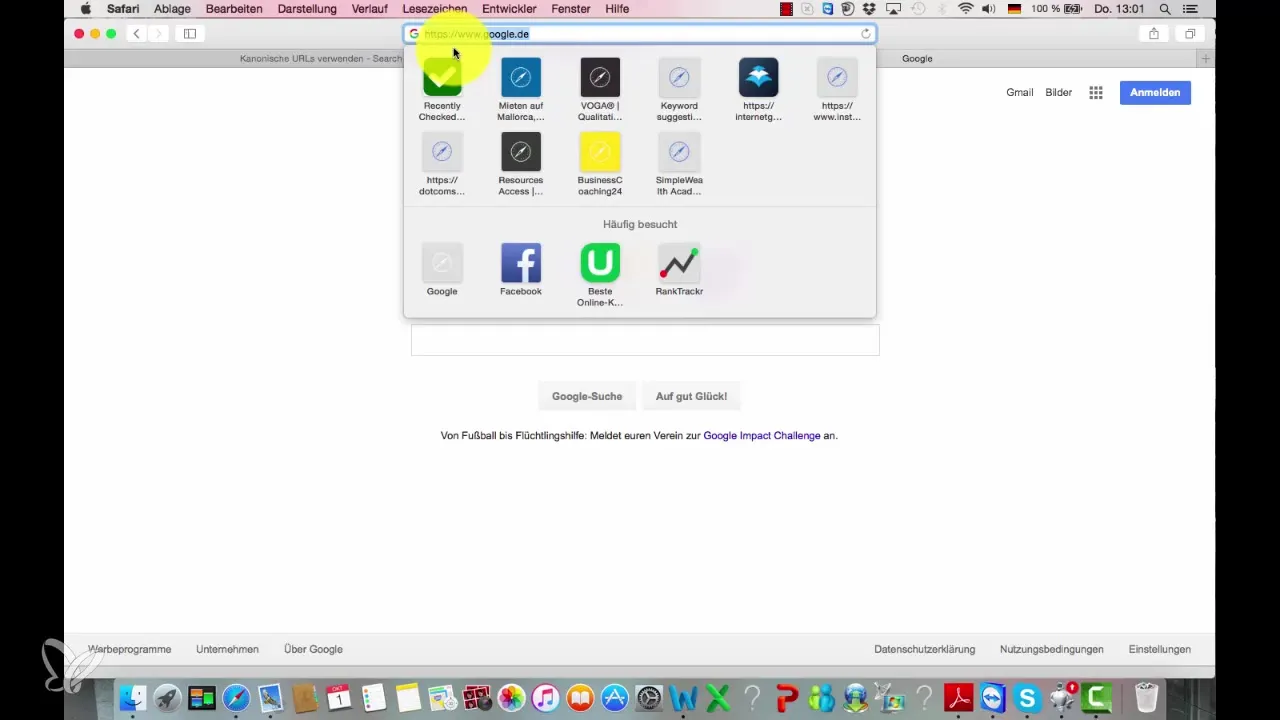Open the Apple menu
Image resolution: width=1280 pixels, height=720 pixels.
coord(85,9)
